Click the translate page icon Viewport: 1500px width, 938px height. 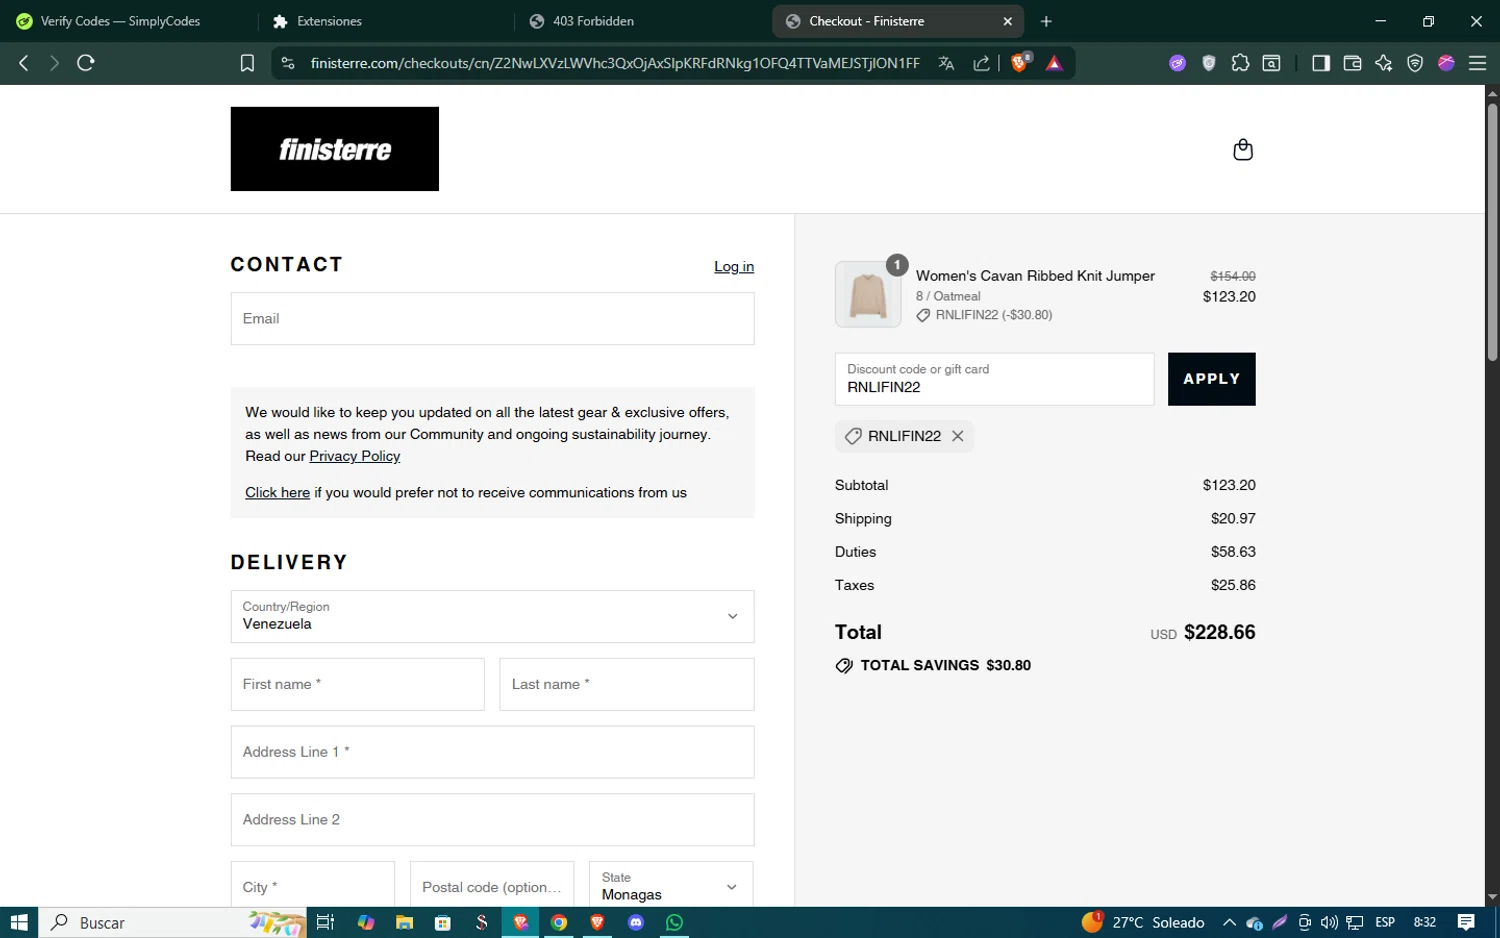[x=946, y=63]
